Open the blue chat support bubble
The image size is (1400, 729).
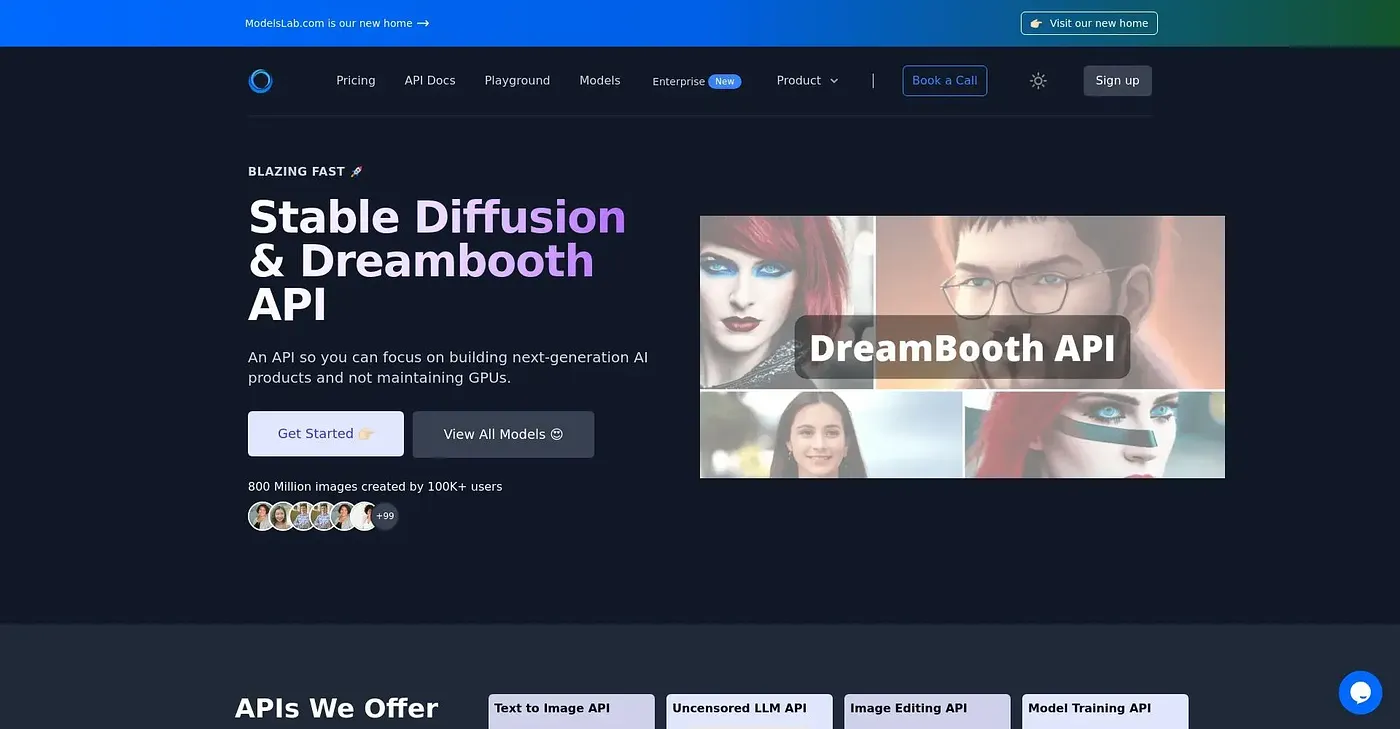[1360, 692]
